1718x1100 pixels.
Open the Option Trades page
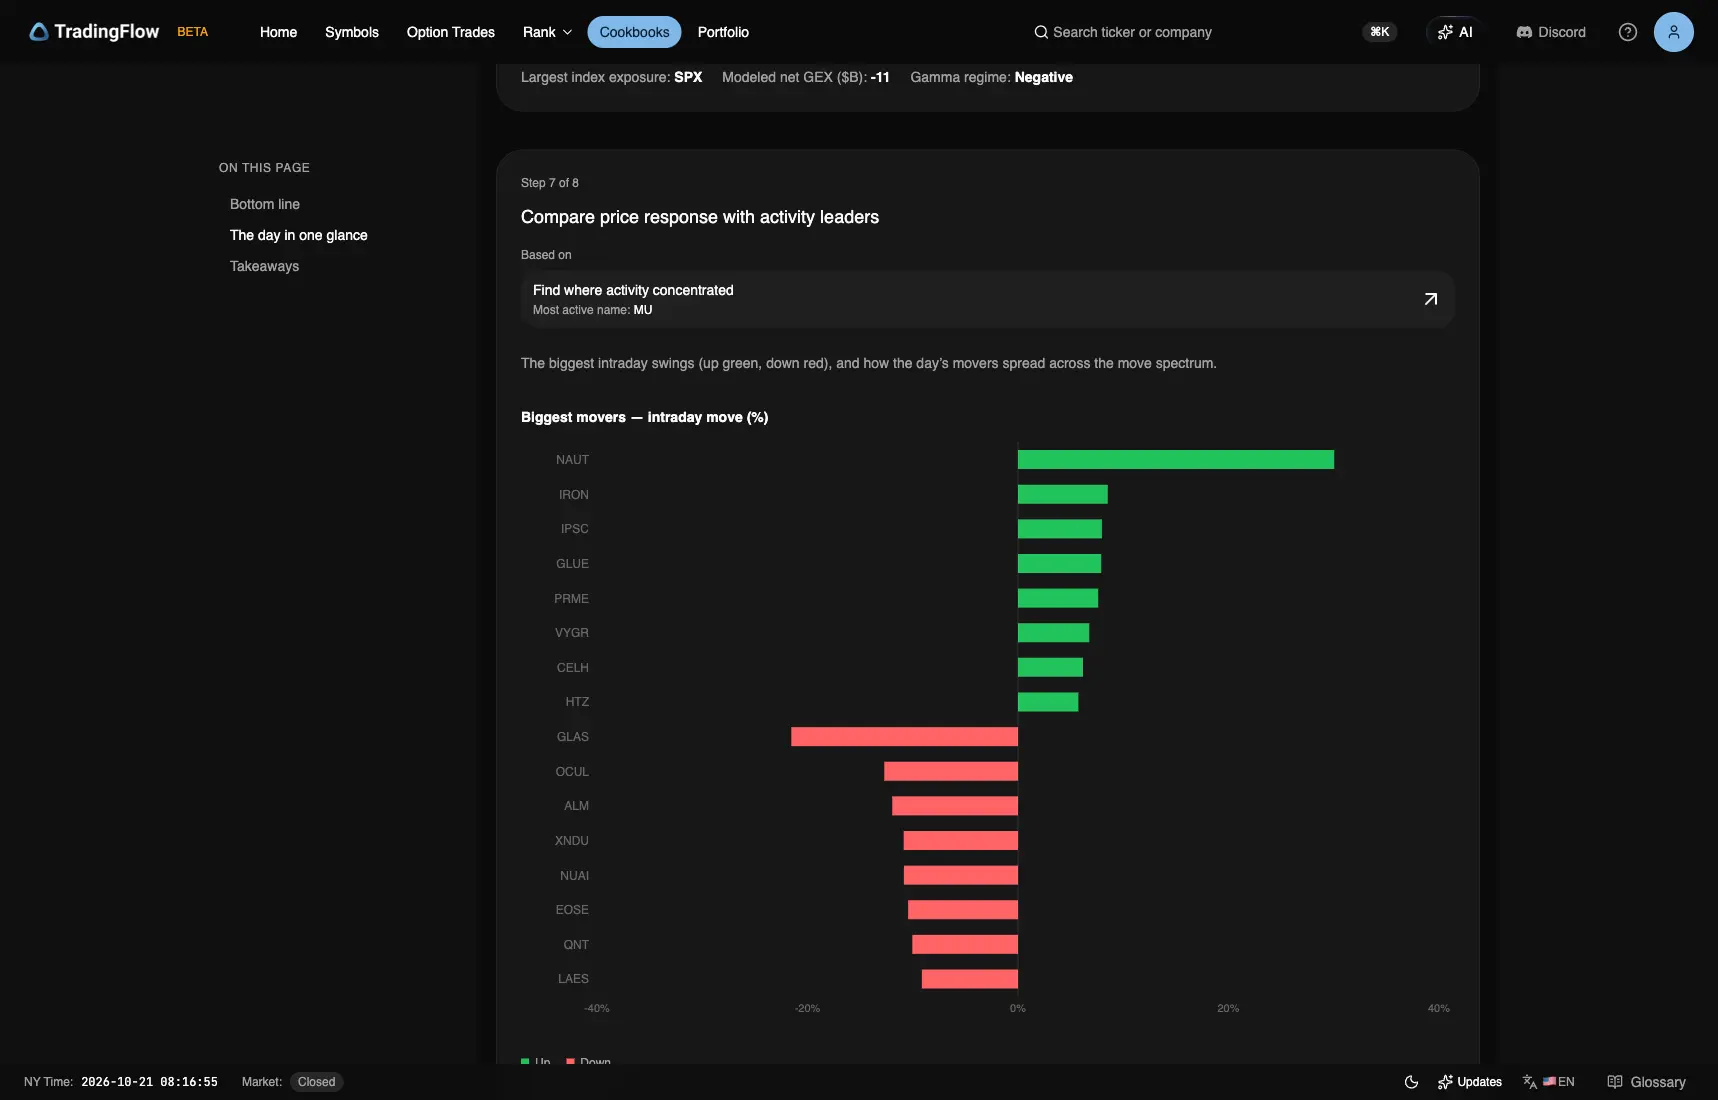[x=450, y=32]
